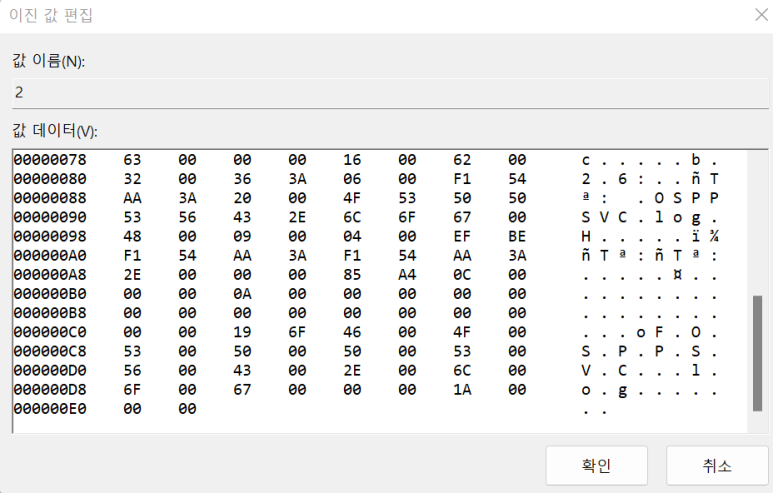Select byte 09 in row 00000098

point(242,237)
